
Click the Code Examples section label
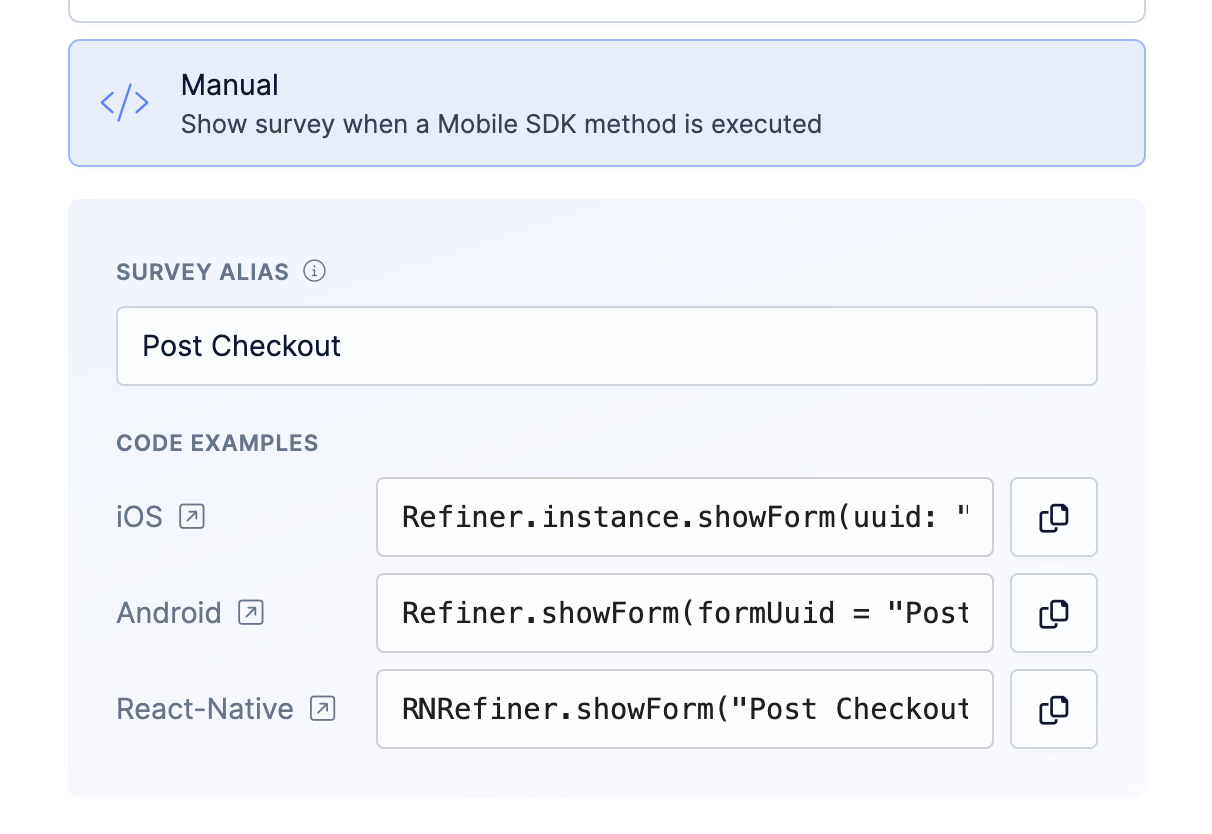pyautogui.click(x=217, y=443)
